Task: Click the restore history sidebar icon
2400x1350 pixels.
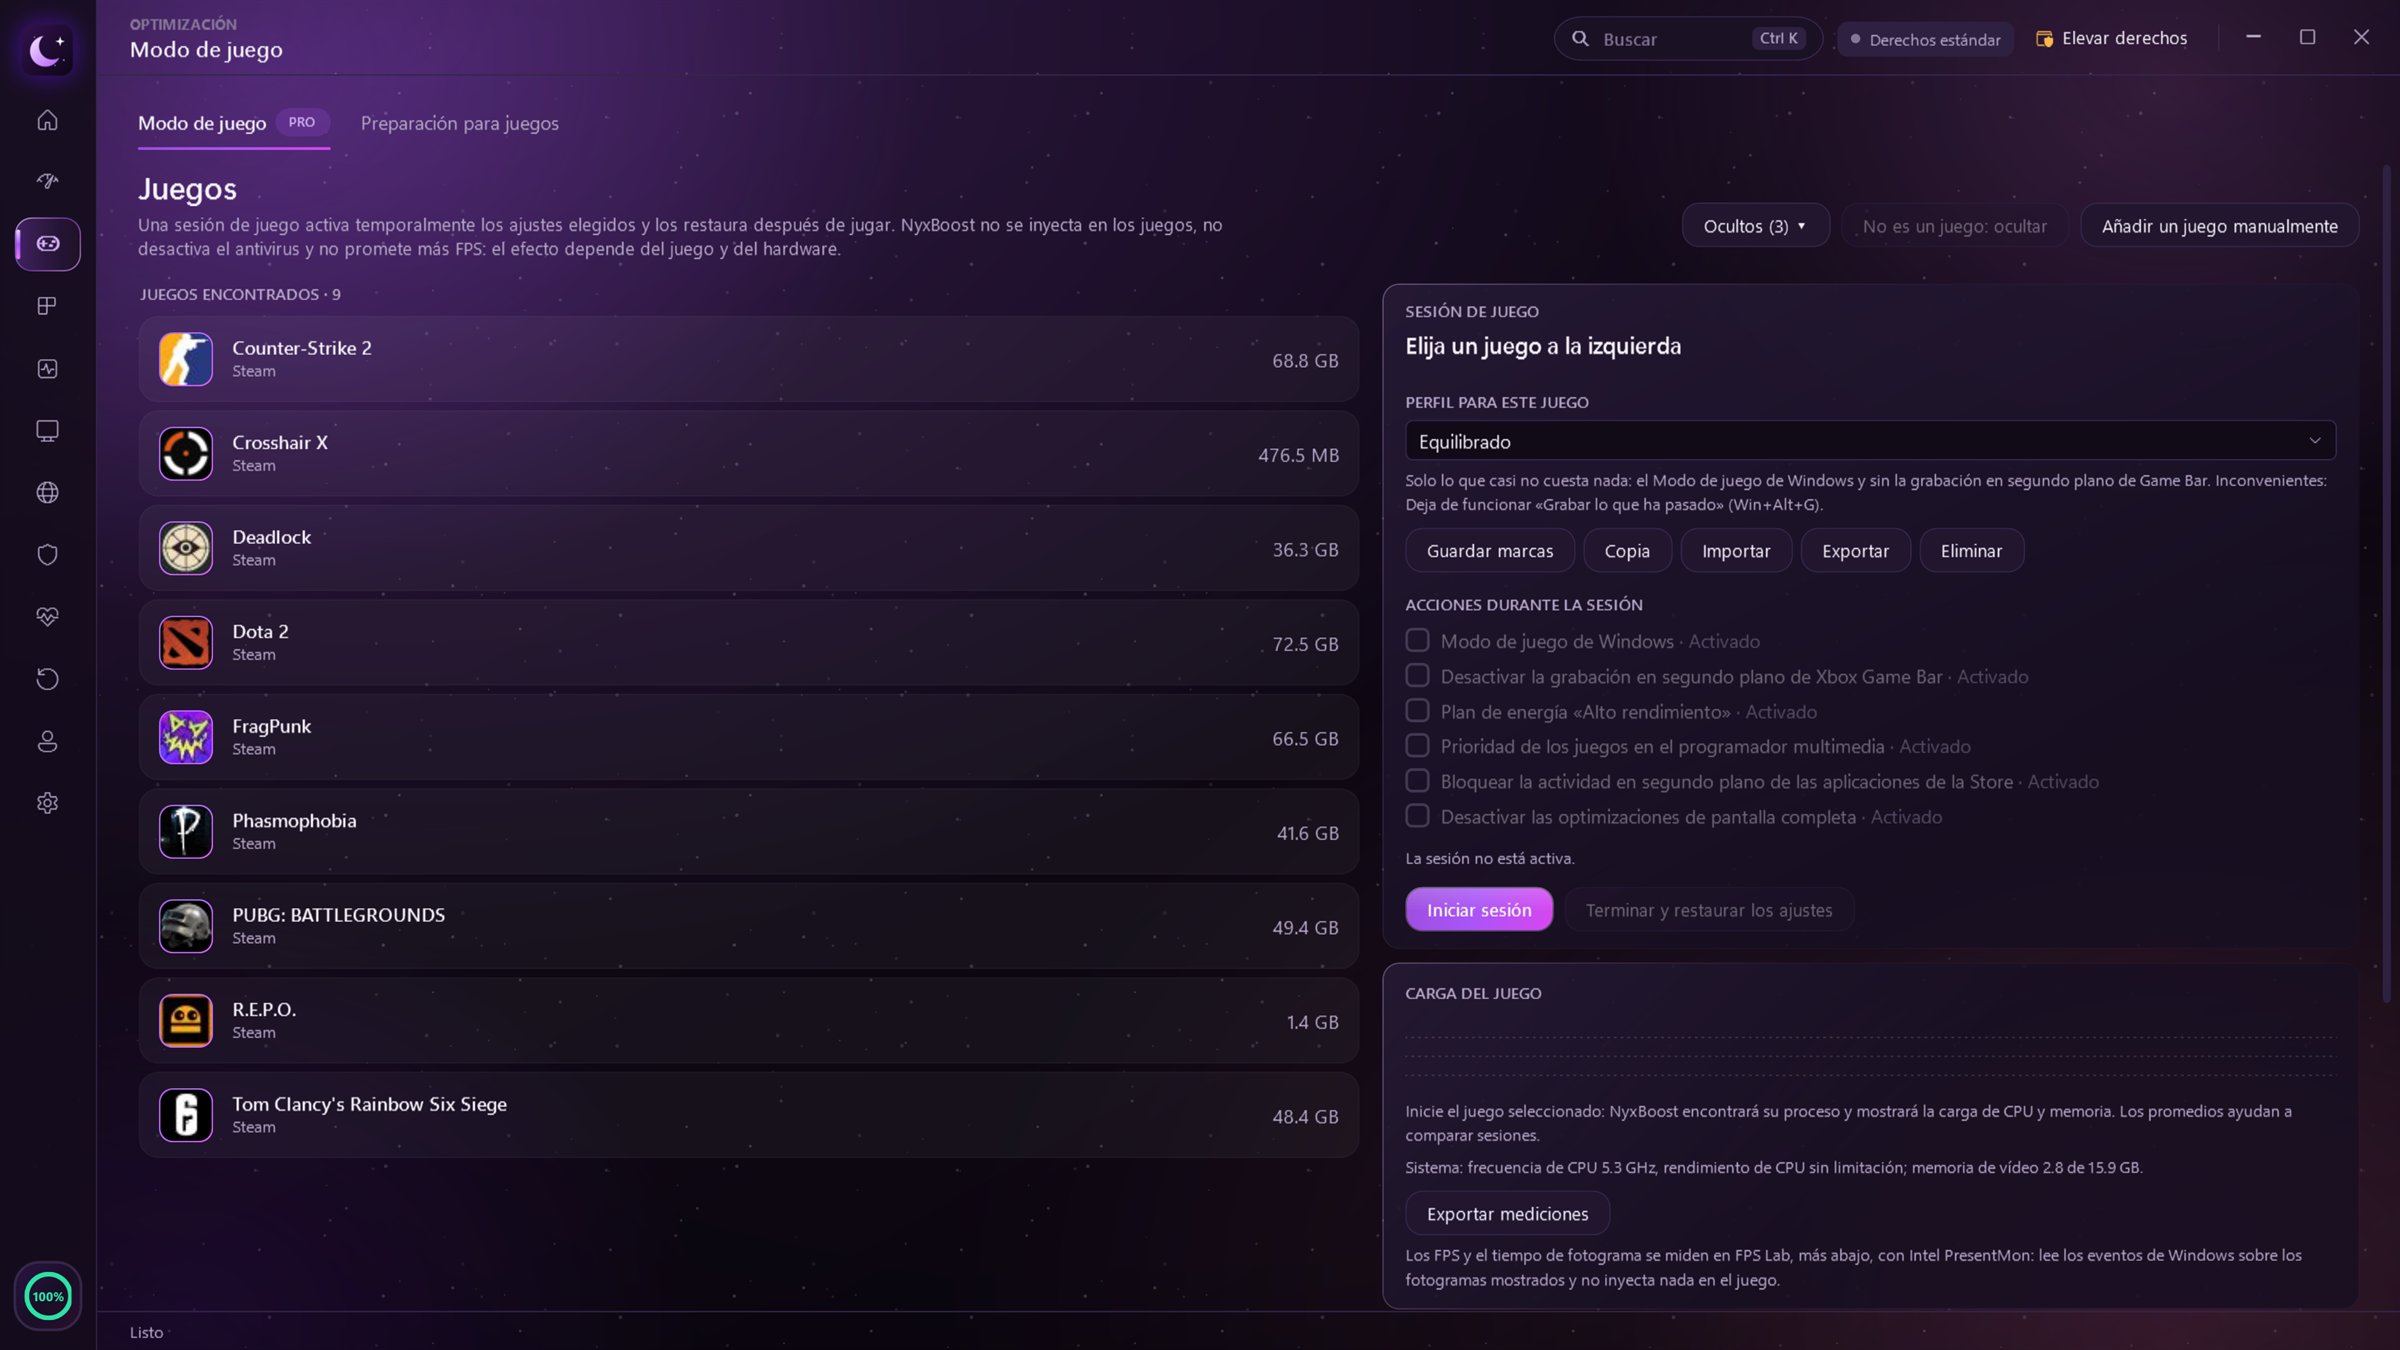Action: click(47, 679)
